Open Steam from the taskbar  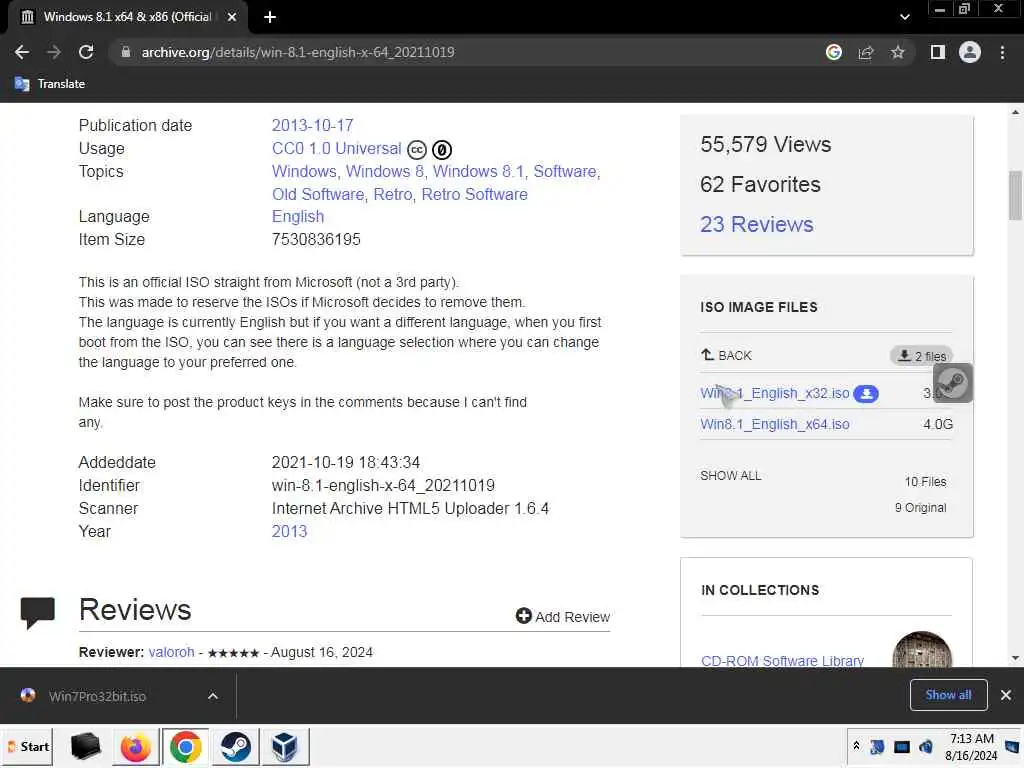click(x=235, y=746)
